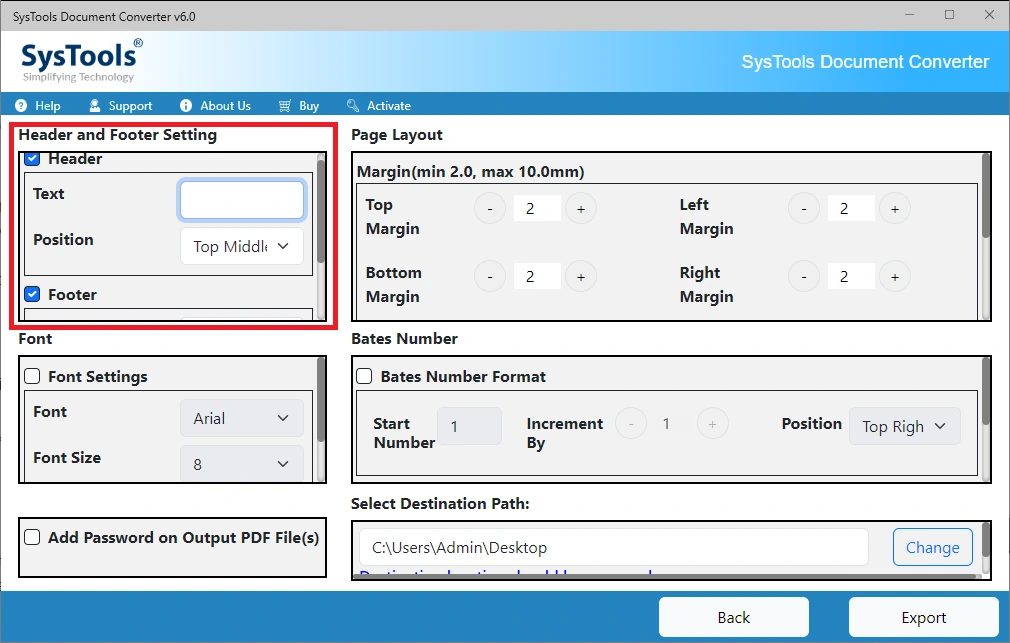1010x643 pixels.
Task: Click the Export button
Action: 924,617
